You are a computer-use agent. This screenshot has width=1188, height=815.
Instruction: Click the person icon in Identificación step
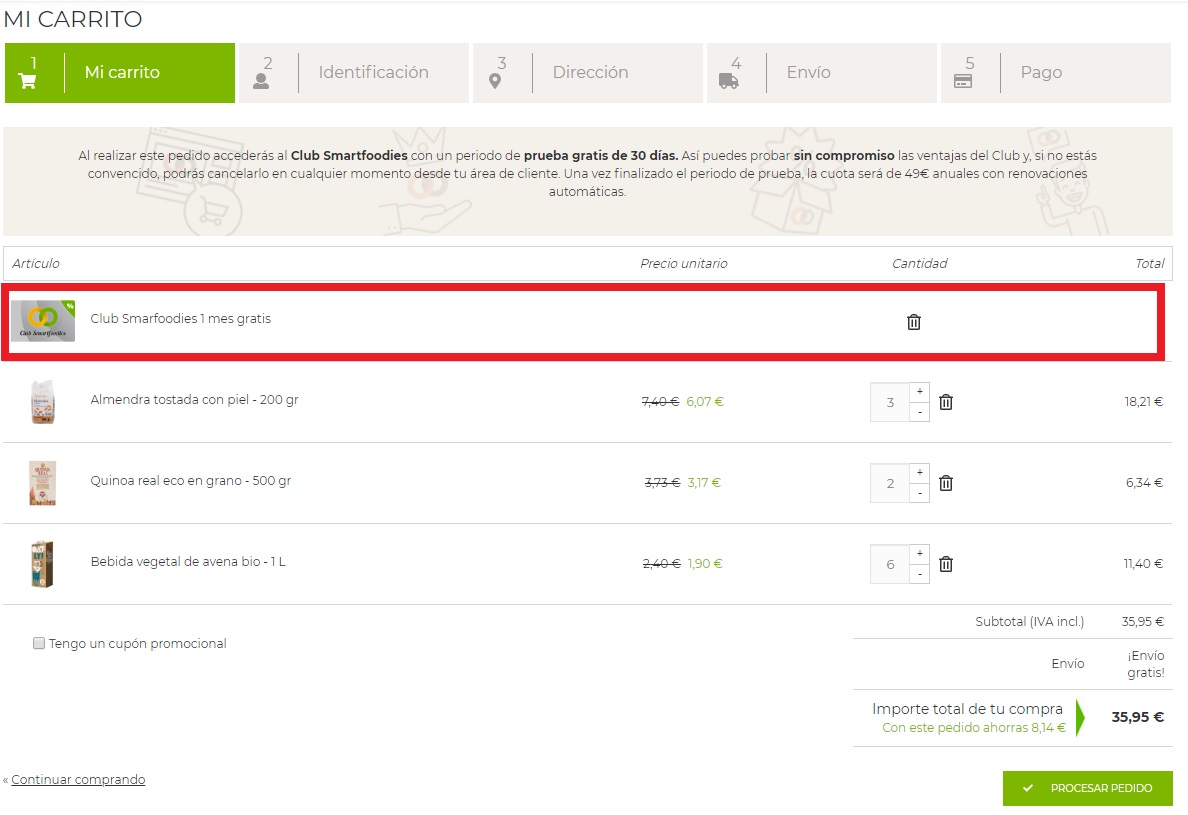(261, 81)
